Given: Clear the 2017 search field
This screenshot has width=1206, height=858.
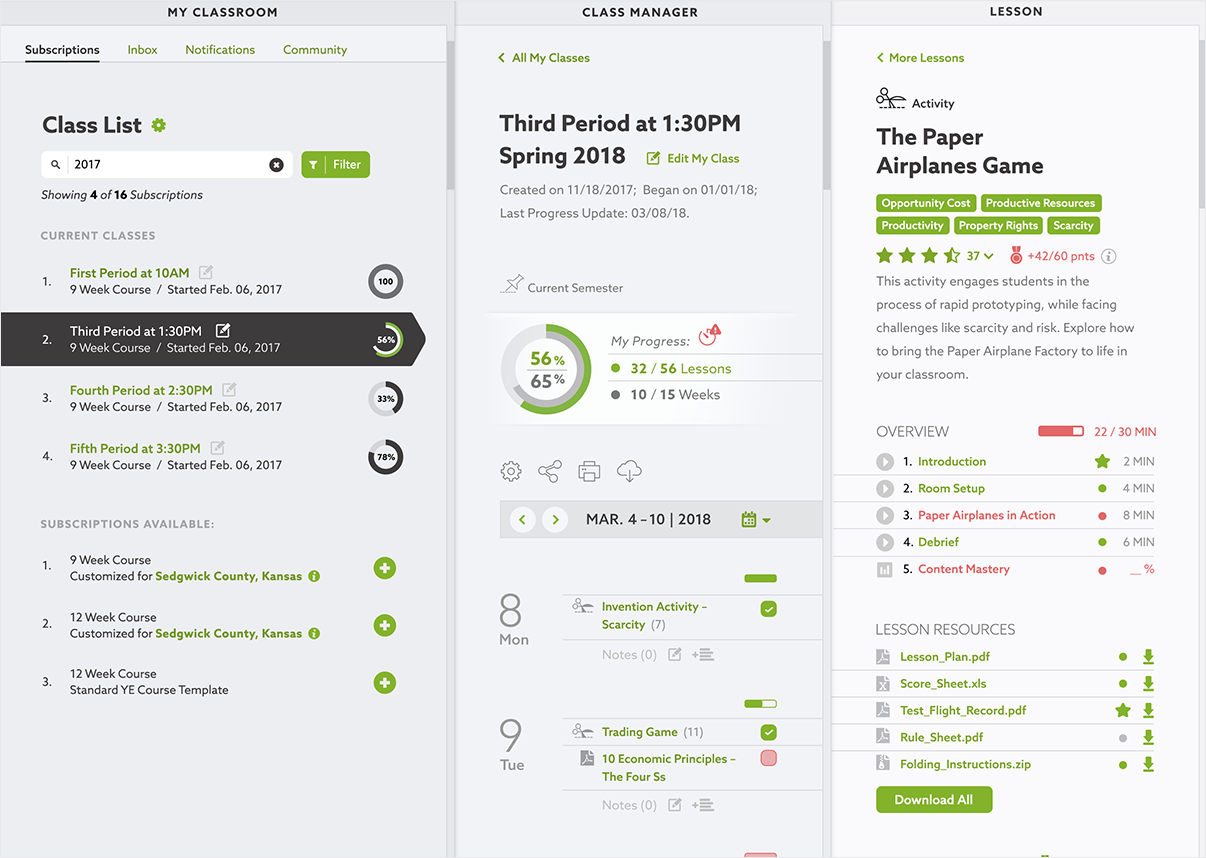Looking at the screenshot, I should point(276,165).
